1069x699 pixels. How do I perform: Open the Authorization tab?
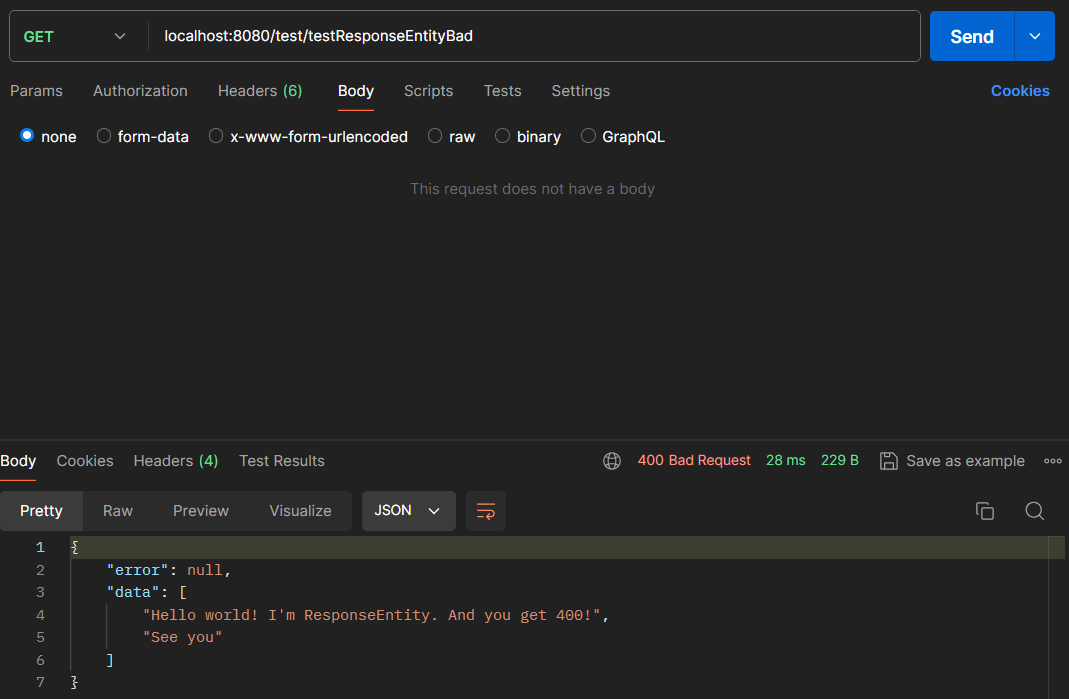[140, 91]
